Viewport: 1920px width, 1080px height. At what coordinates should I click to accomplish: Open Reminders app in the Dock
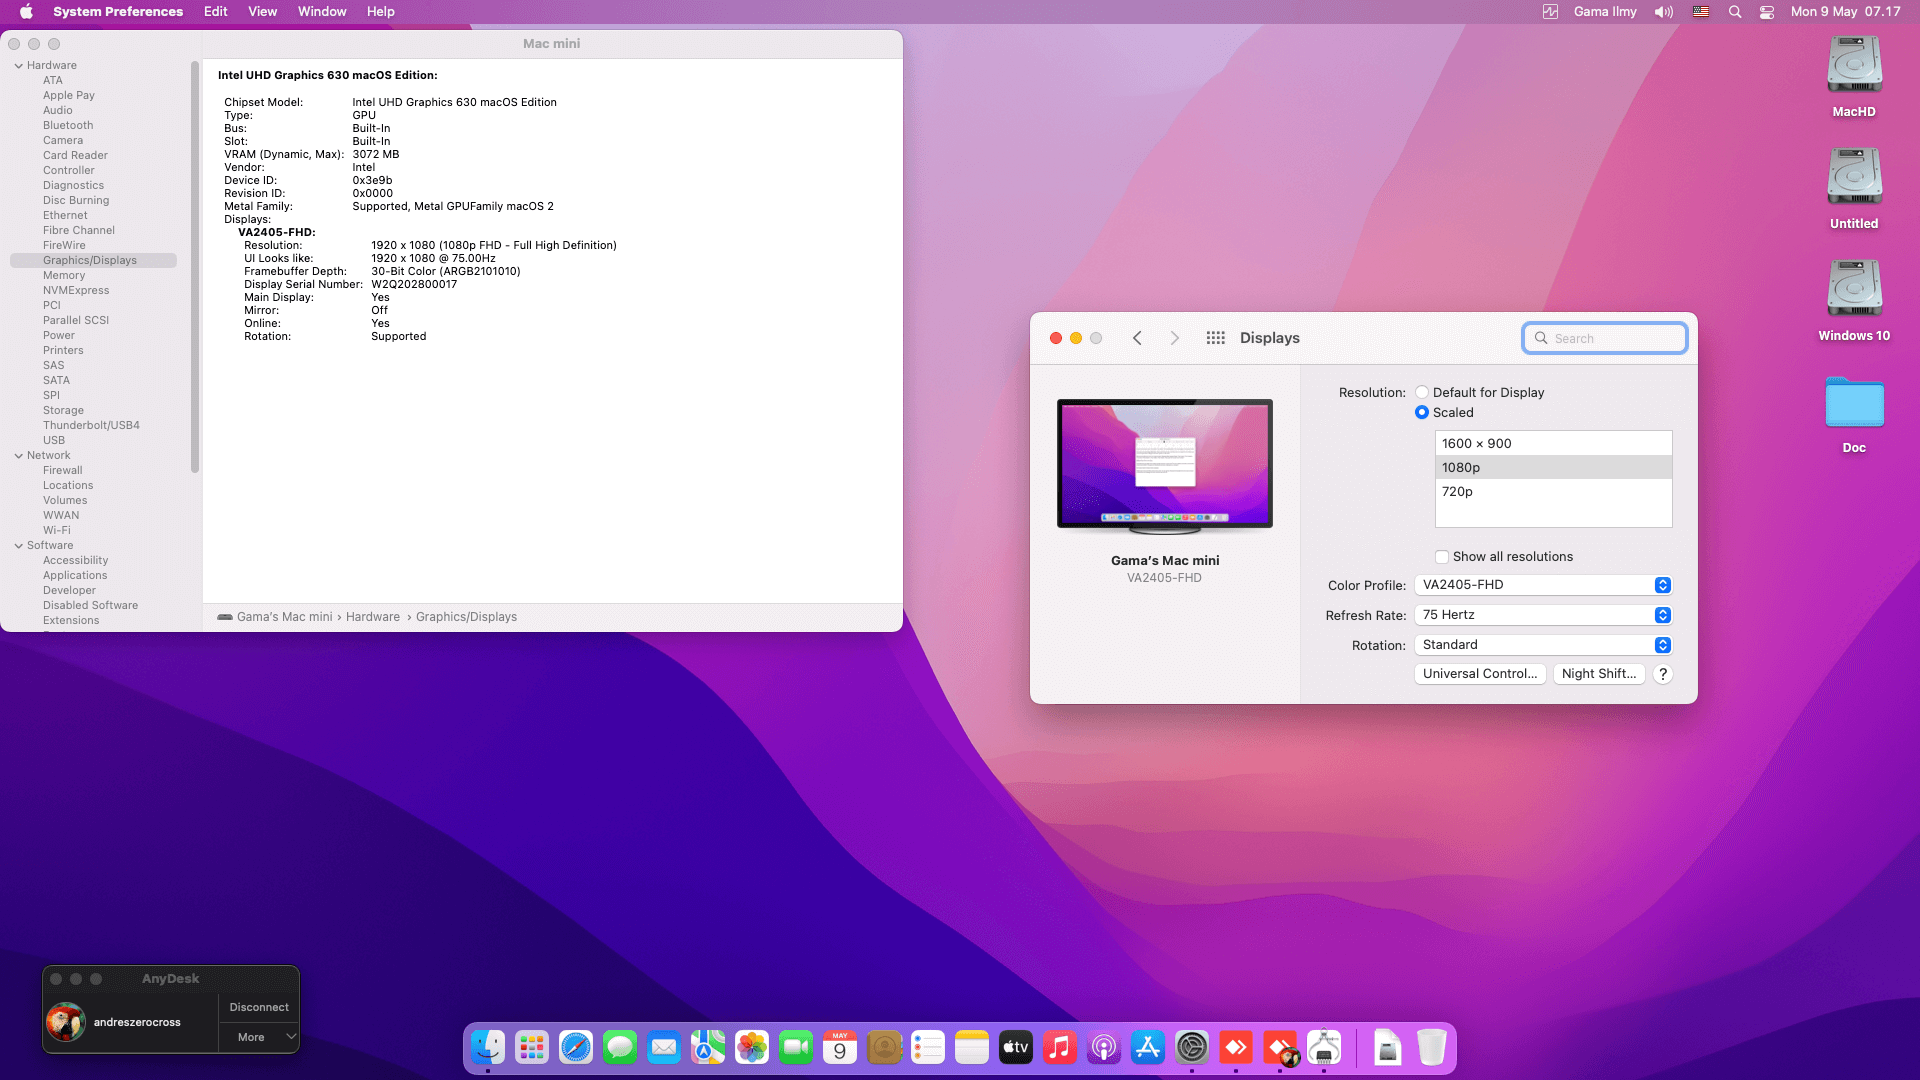tap(928, 1047)
